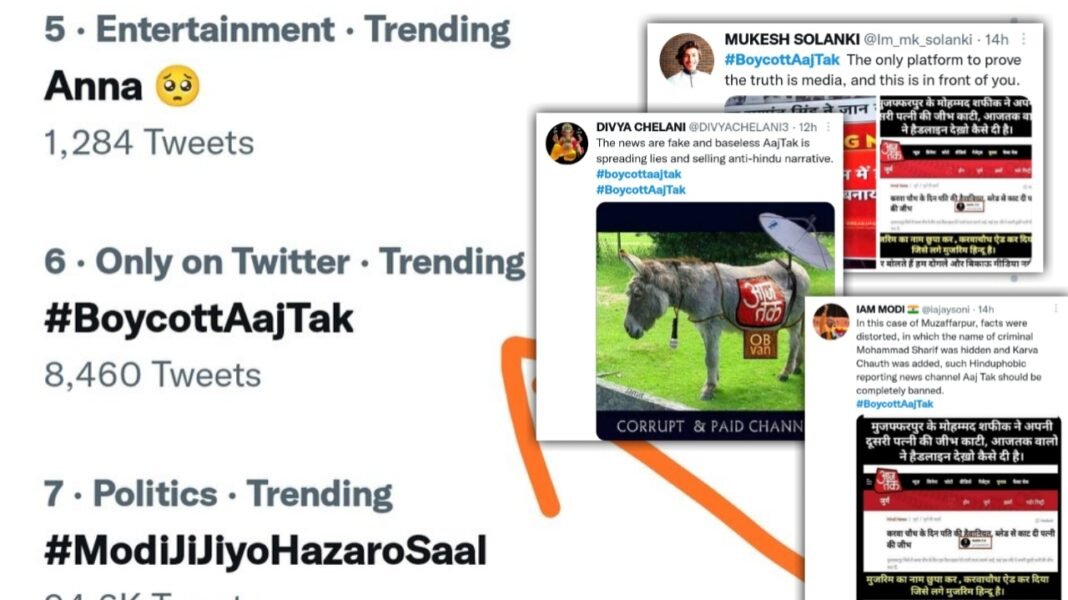
Task: Click Divya Chelani's profile avatar
Action: pos(565,142)
